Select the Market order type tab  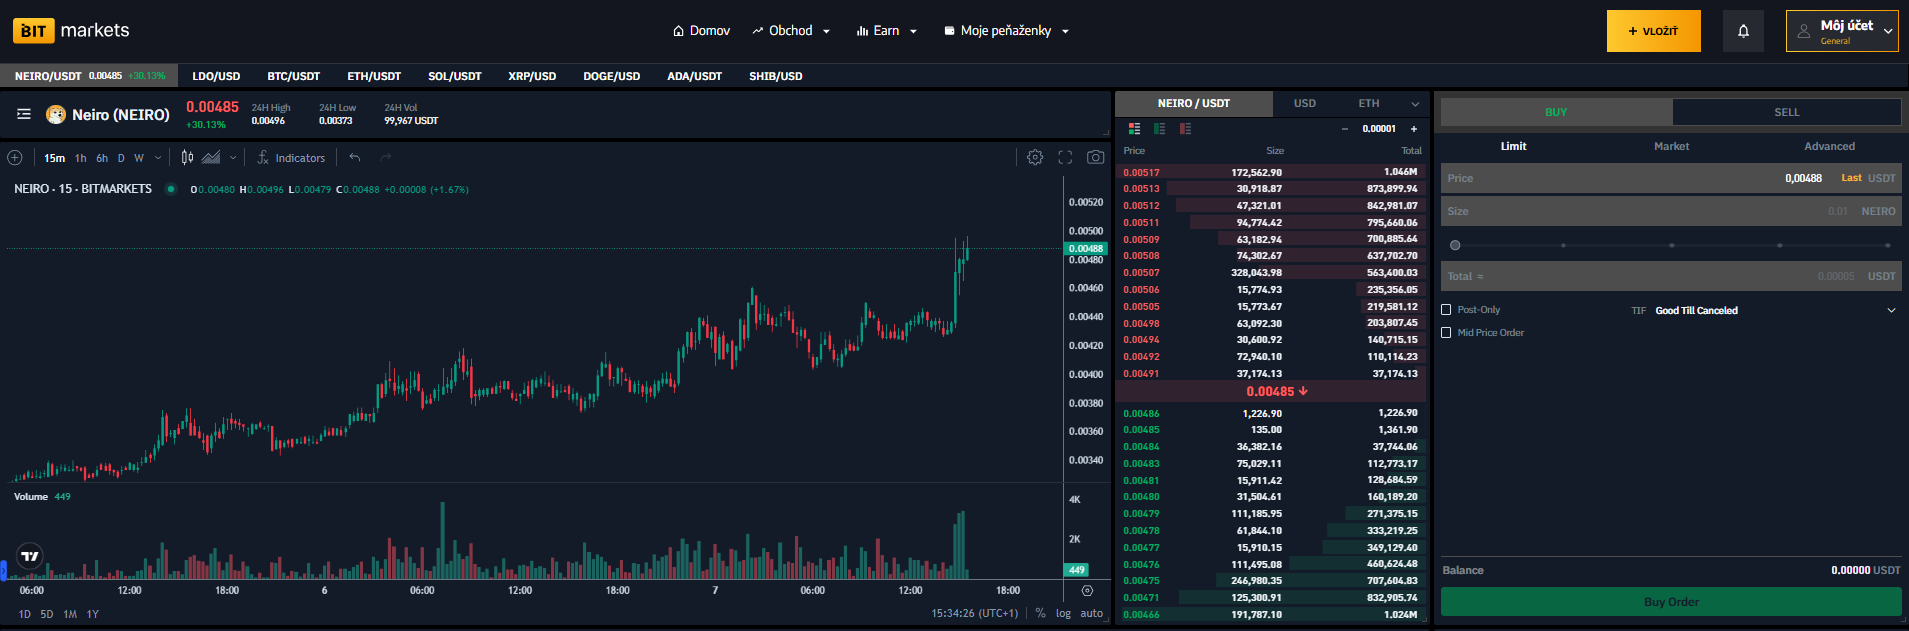[1671, 146]
